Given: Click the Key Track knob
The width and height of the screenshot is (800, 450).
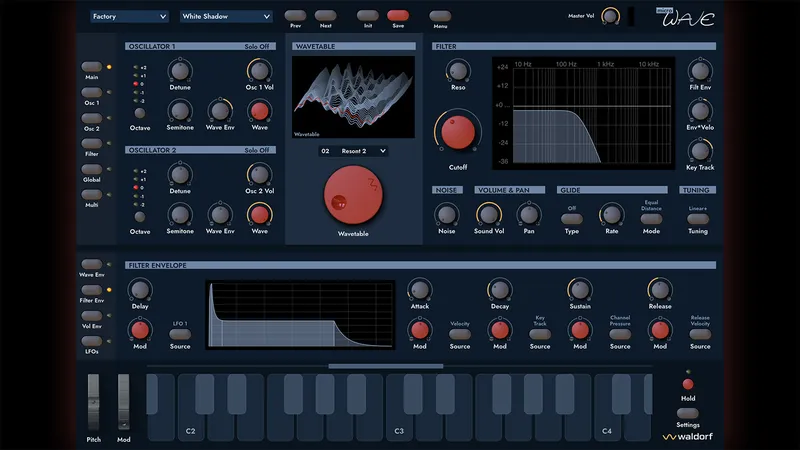Looking at the screenshot, I should pyautogui.click(x=700, y=151).
